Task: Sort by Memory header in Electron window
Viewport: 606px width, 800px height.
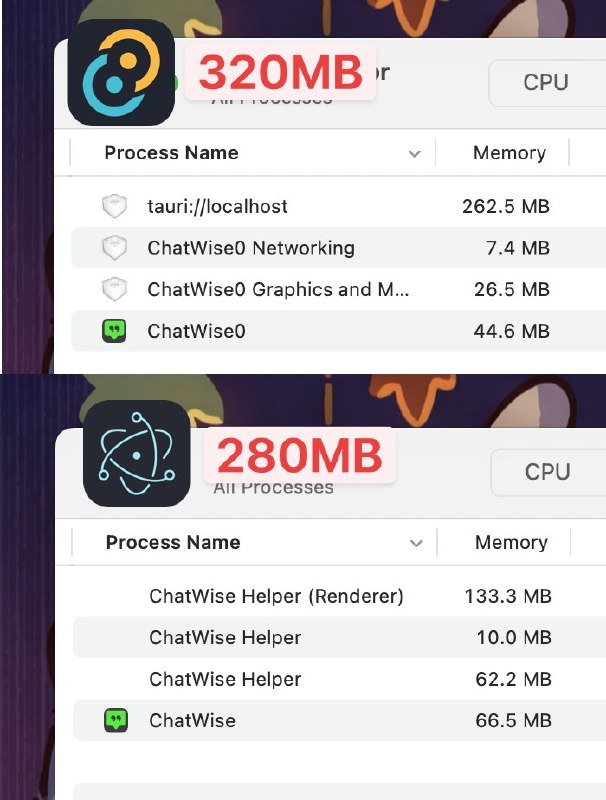Action: pyautogui.click(x=511, y=543)
